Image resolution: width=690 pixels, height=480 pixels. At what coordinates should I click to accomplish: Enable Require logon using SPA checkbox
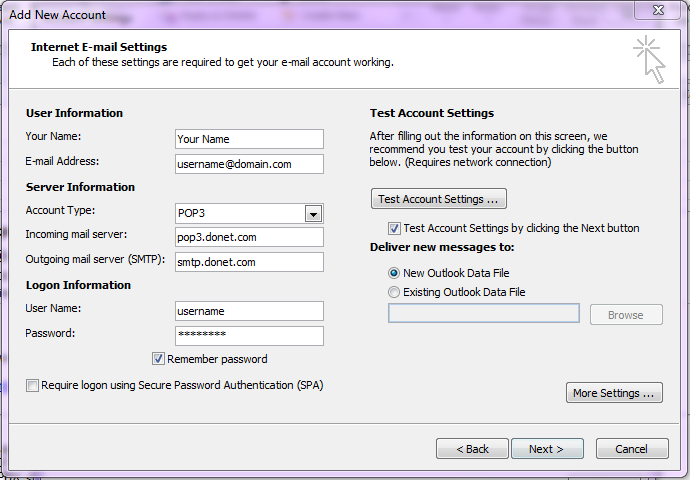pyautogui.click(x=32, y=385)
